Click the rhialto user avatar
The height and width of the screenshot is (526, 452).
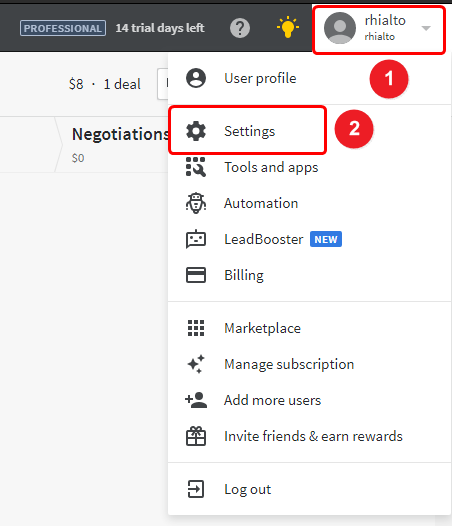tap(340, 28)
